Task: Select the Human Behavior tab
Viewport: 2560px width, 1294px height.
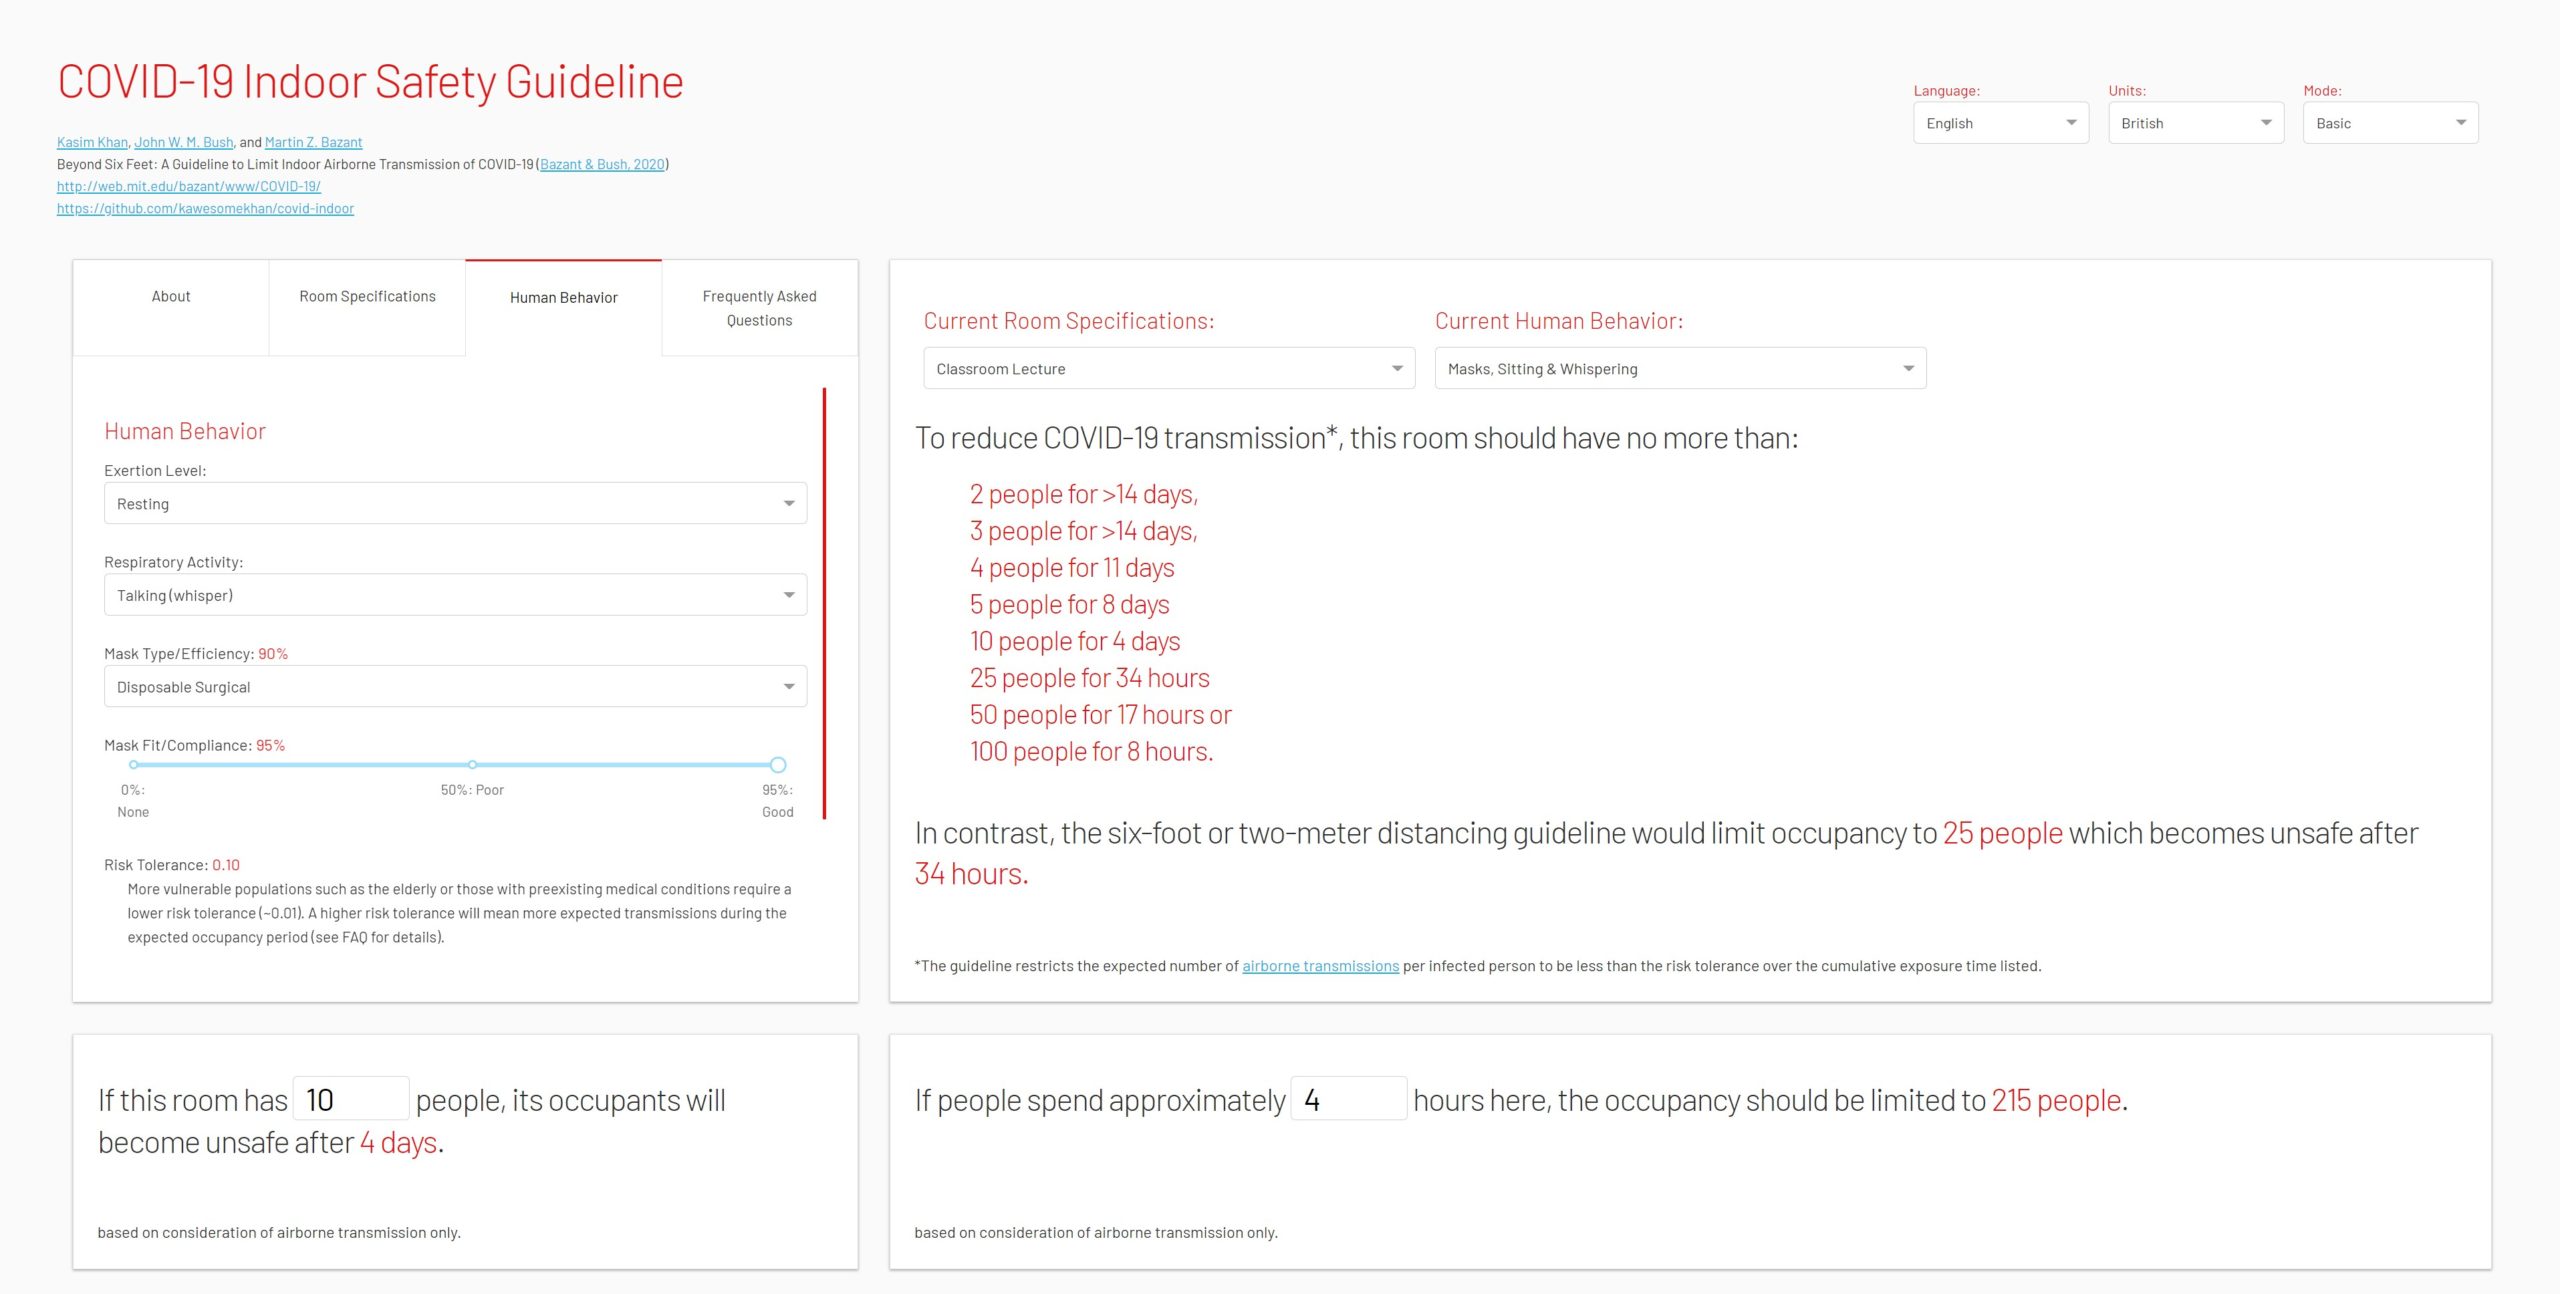Action: pos(562,295)
